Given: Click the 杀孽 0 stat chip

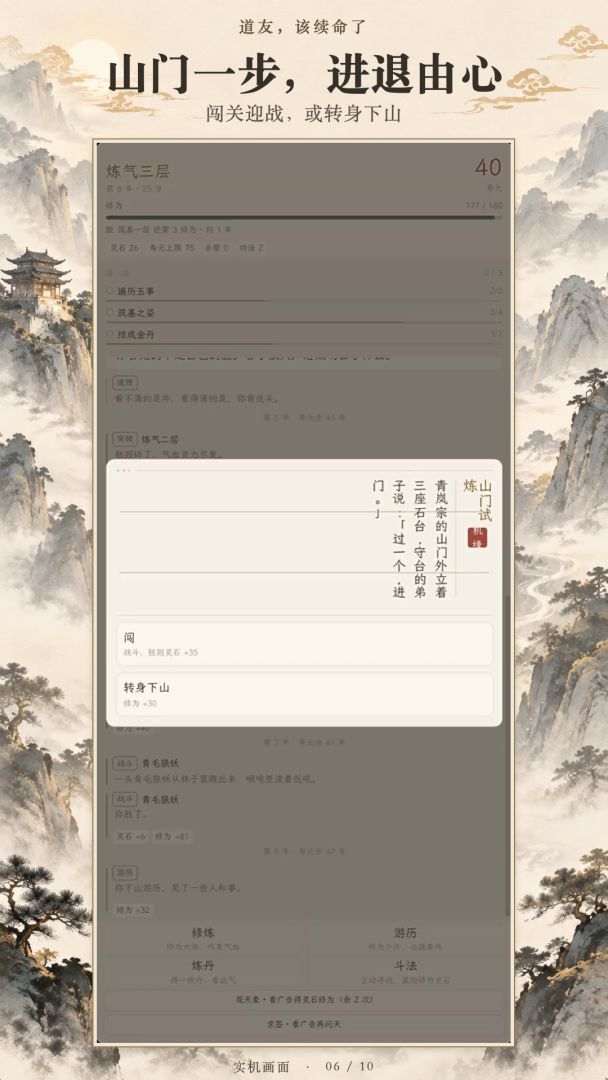Looking at the screenshot, I should 216,248.
